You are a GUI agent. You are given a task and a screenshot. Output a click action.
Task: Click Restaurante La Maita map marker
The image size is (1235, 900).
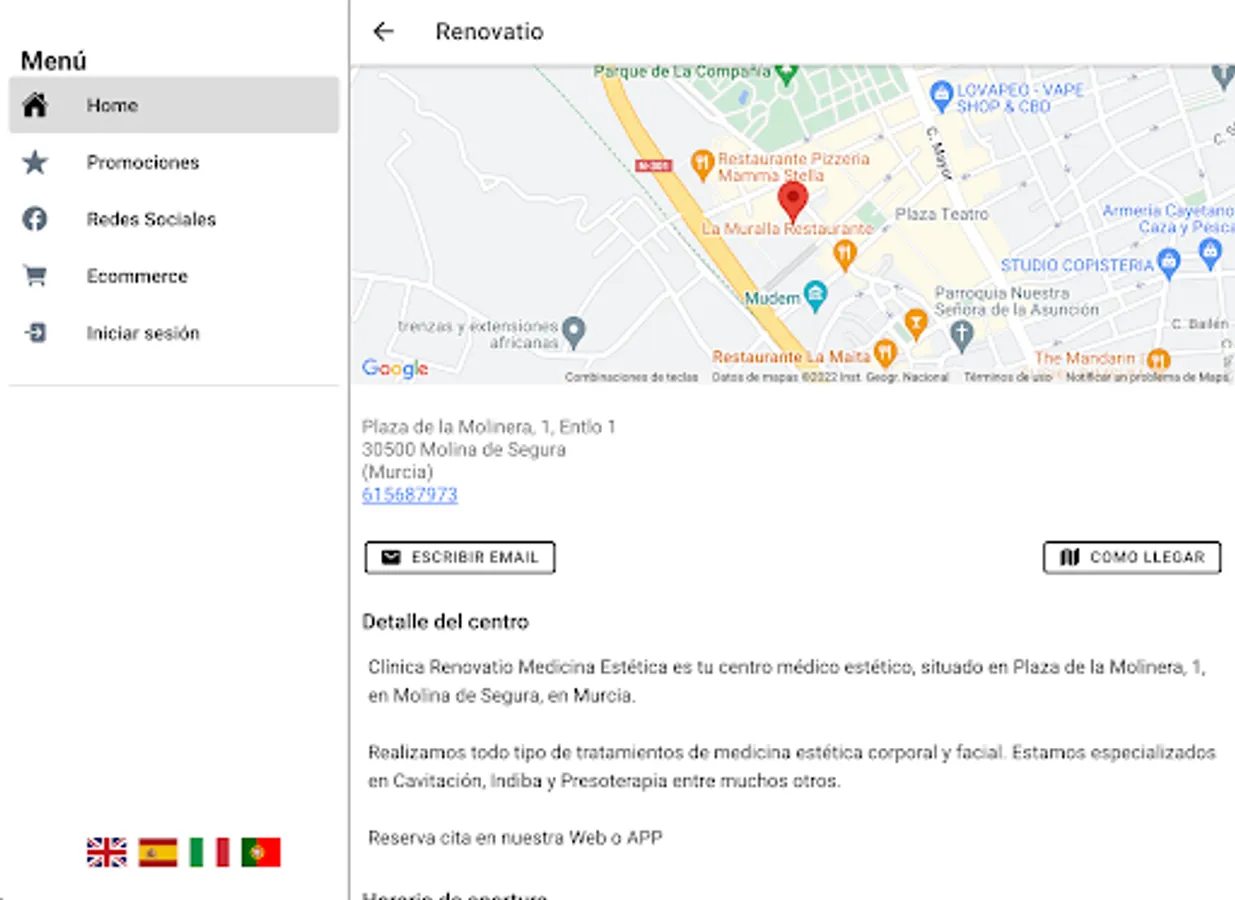(884, 353)
